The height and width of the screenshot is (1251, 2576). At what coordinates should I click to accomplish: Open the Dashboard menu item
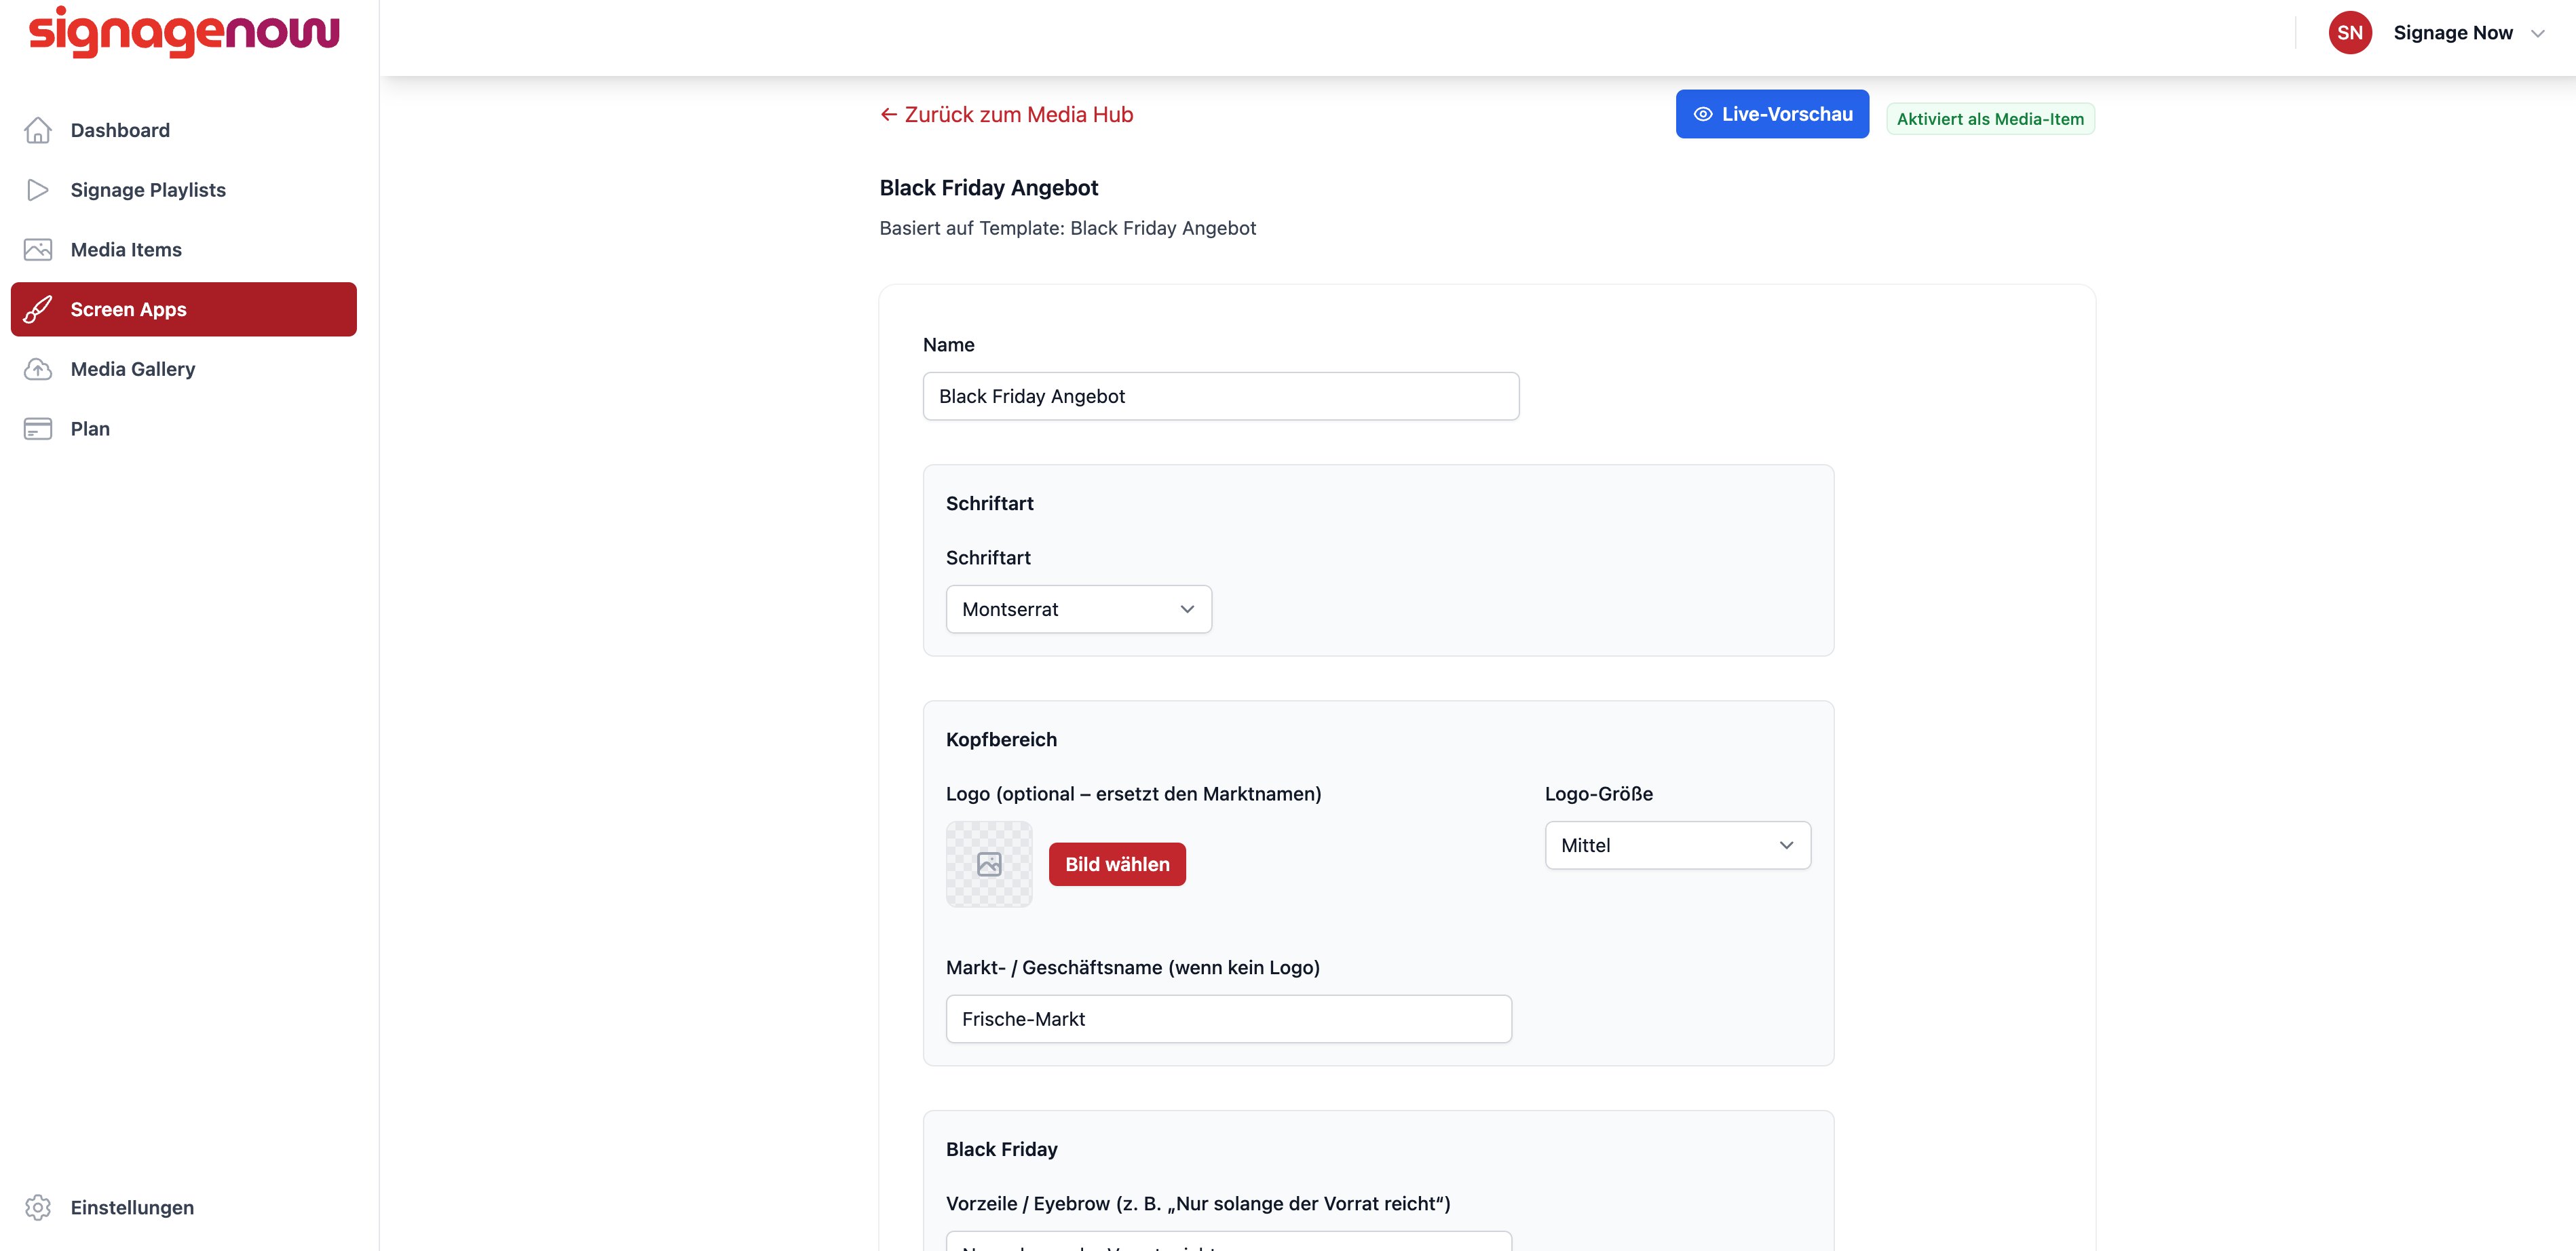(184, 130)
